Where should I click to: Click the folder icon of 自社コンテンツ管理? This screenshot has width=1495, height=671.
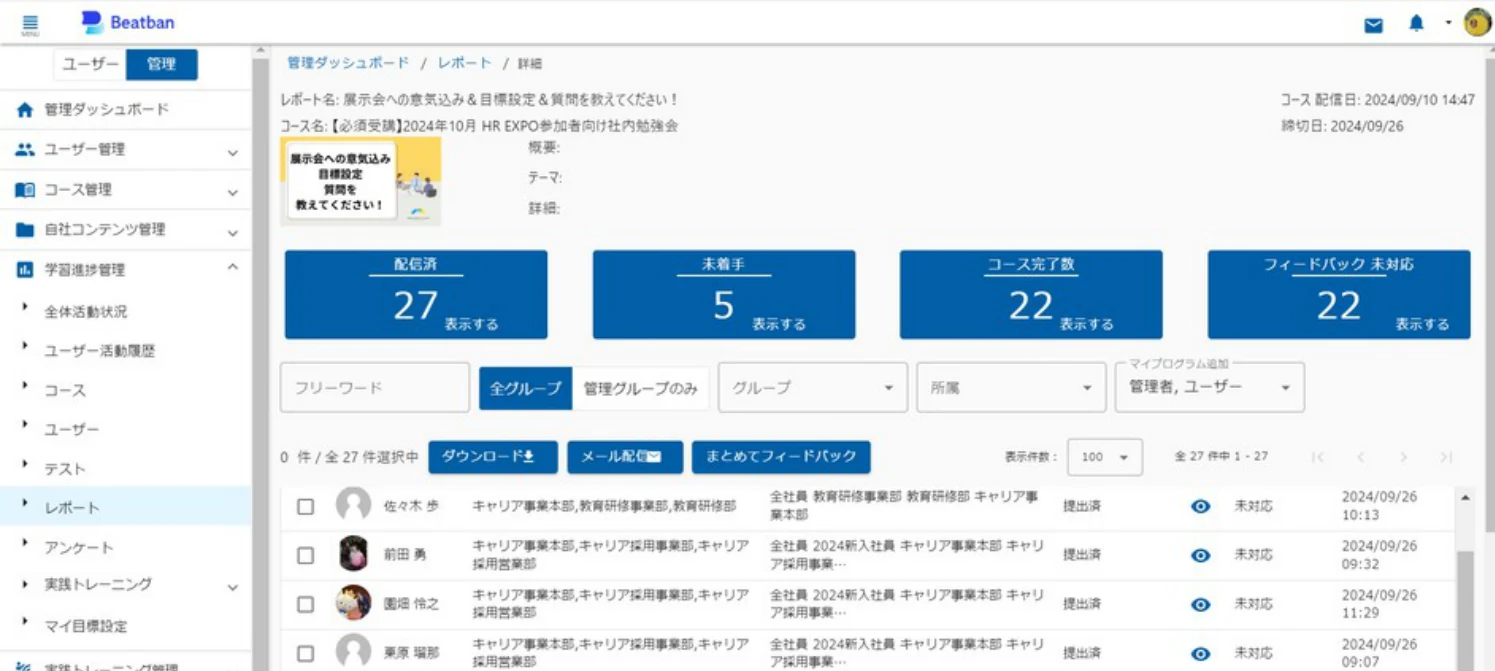click(x=25, y=230)
